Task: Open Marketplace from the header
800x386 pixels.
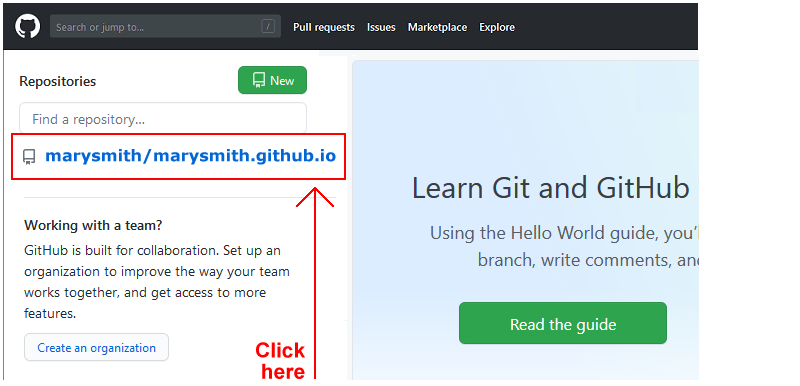Action: (437, 28)
